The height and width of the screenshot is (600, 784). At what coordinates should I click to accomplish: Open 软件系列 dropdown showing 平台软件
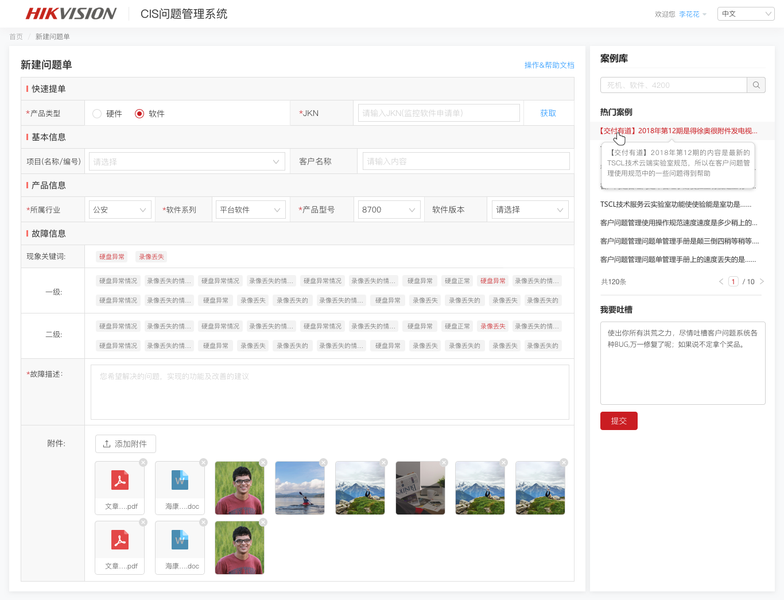250,210
